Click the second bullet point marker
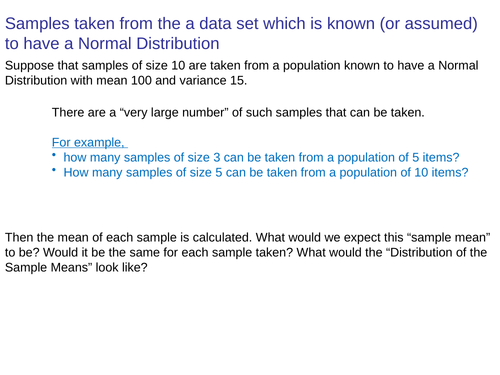The height and width of the screenshot is (375, 500). 54,169
